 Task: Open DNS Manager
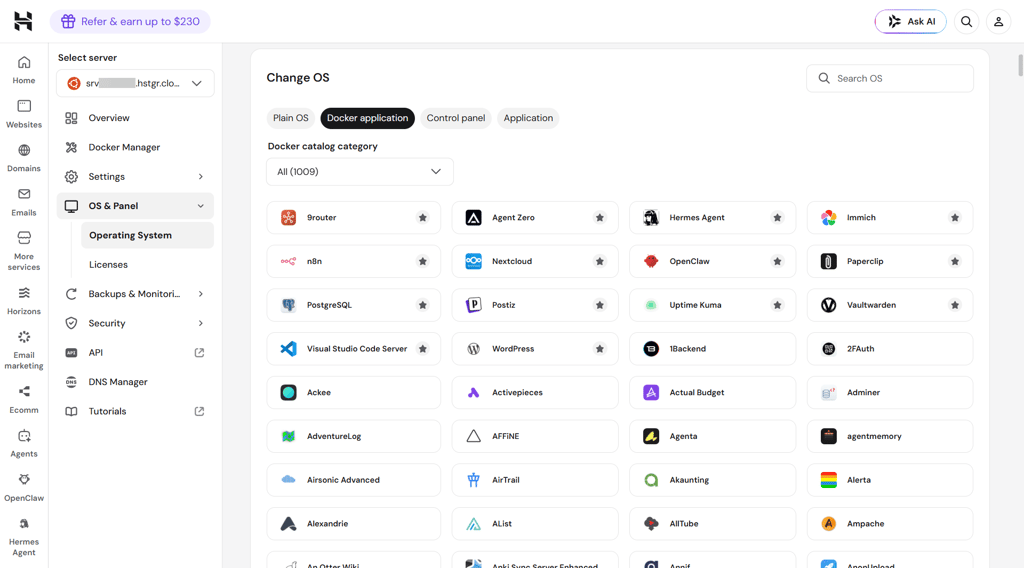click(135, 382)
